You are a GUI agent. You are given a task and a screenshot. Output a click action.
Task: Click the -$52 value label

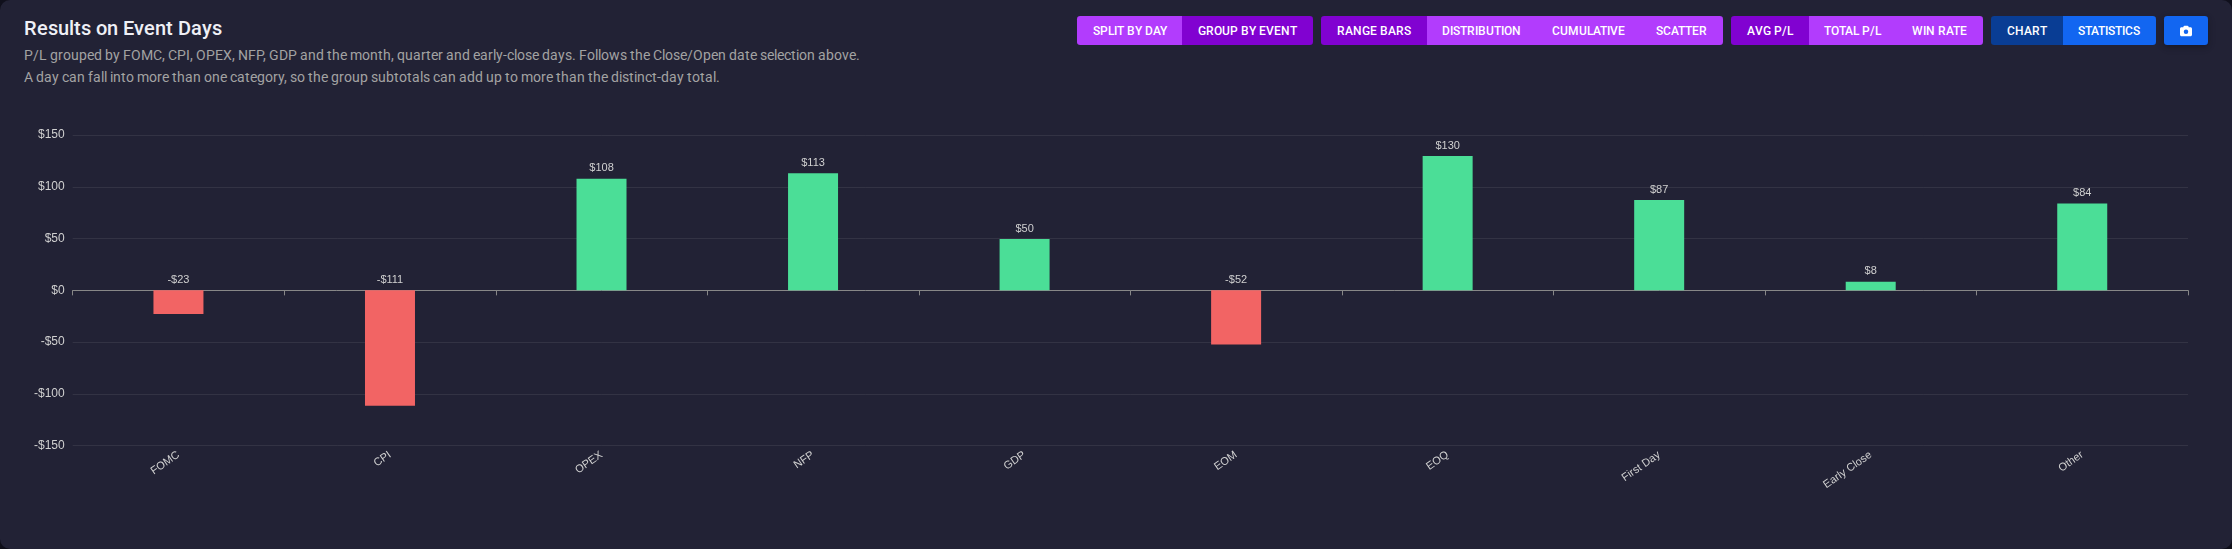(x=1236, y=279)
